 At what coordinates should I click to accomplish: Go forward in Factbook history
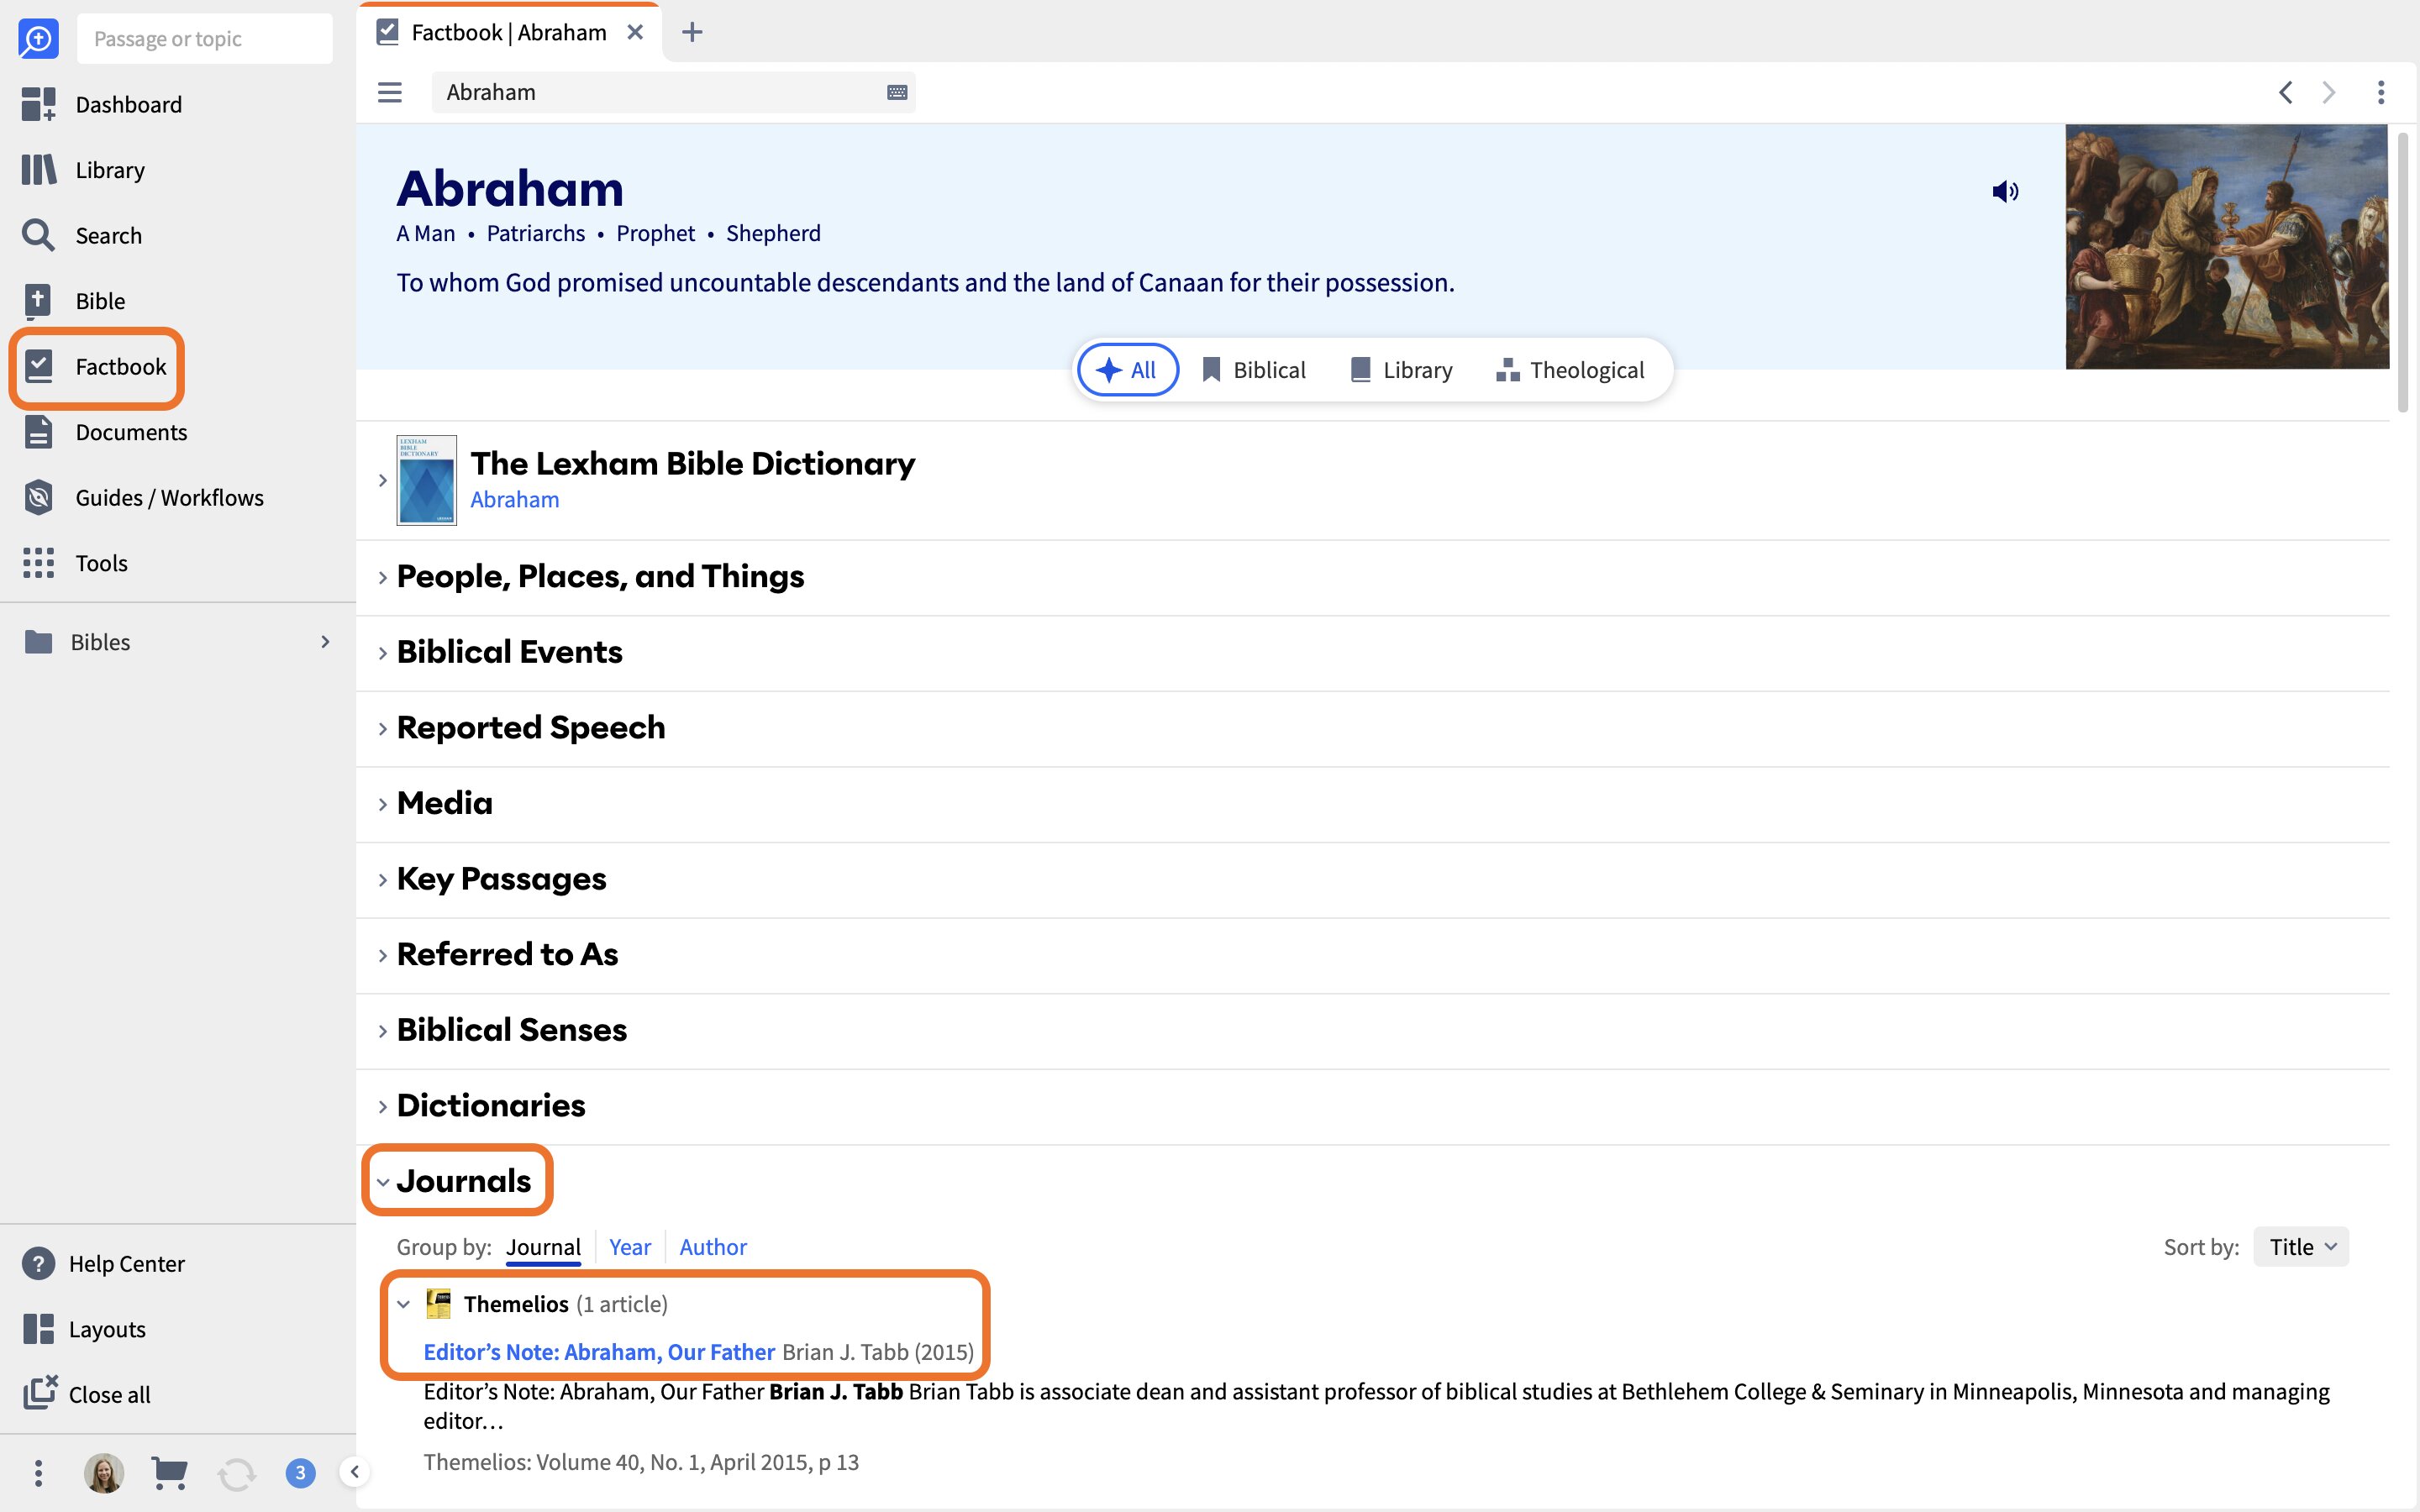click(x=2329, y=93)
